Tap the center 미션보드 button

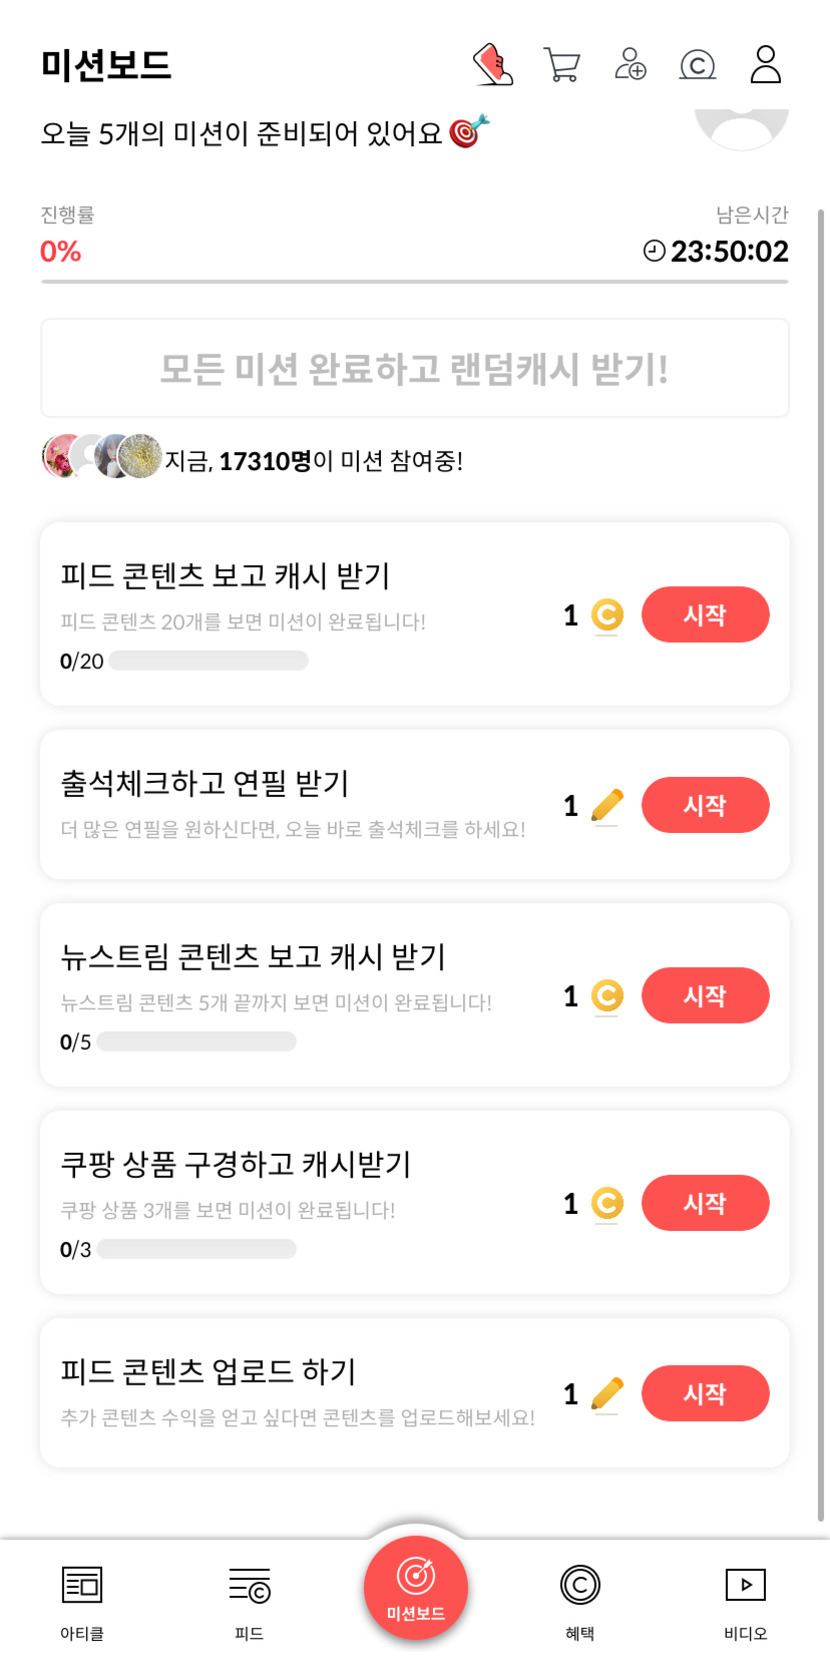click(x=416, y=1587)
